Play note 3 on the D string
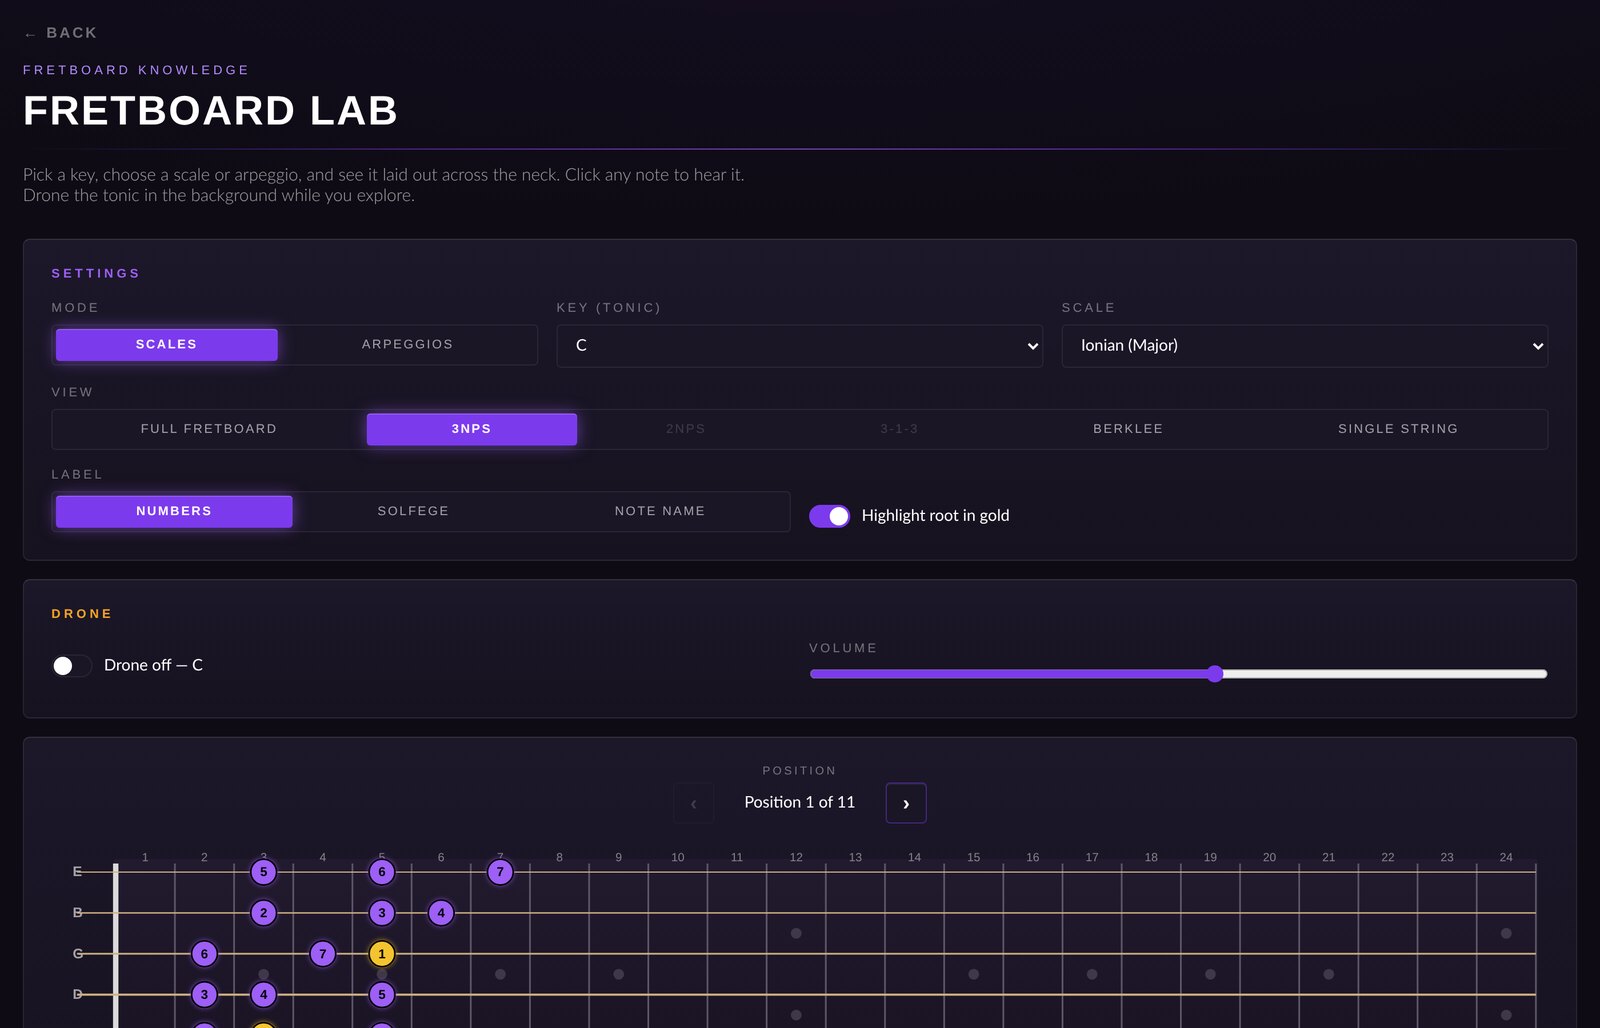This screenshot has height=1028, width=1600. point(204,995)
